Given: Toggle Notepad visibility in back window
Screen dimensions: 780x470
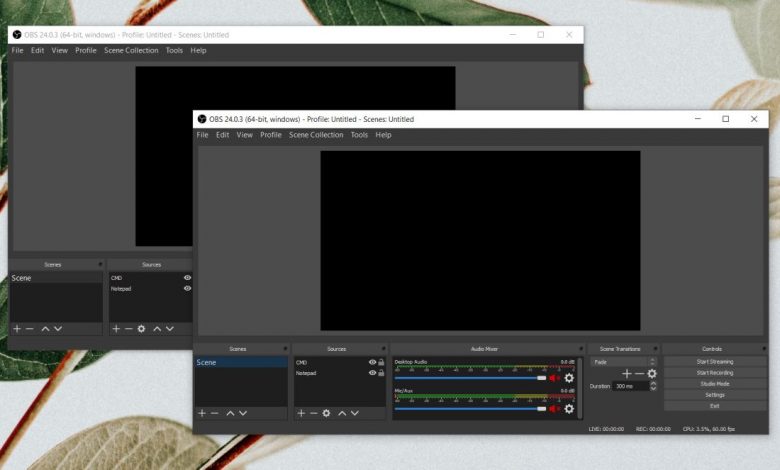Looking at the screenshot, I should (188, 288).
